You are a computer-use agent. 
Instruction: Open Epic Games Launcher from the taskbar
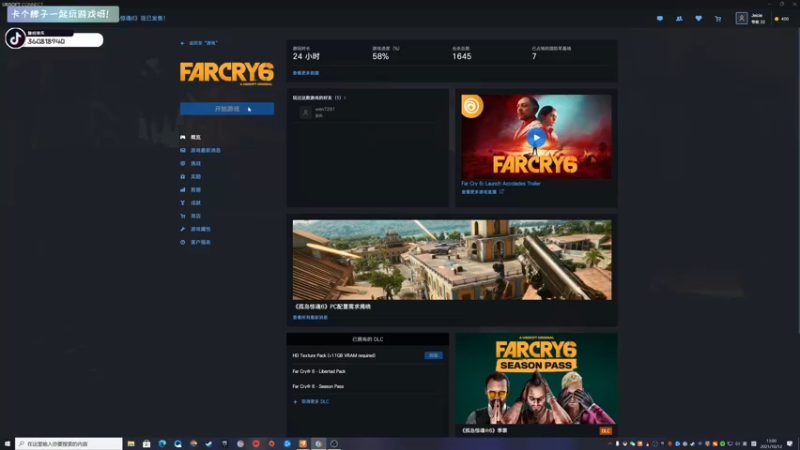point(224,444)
